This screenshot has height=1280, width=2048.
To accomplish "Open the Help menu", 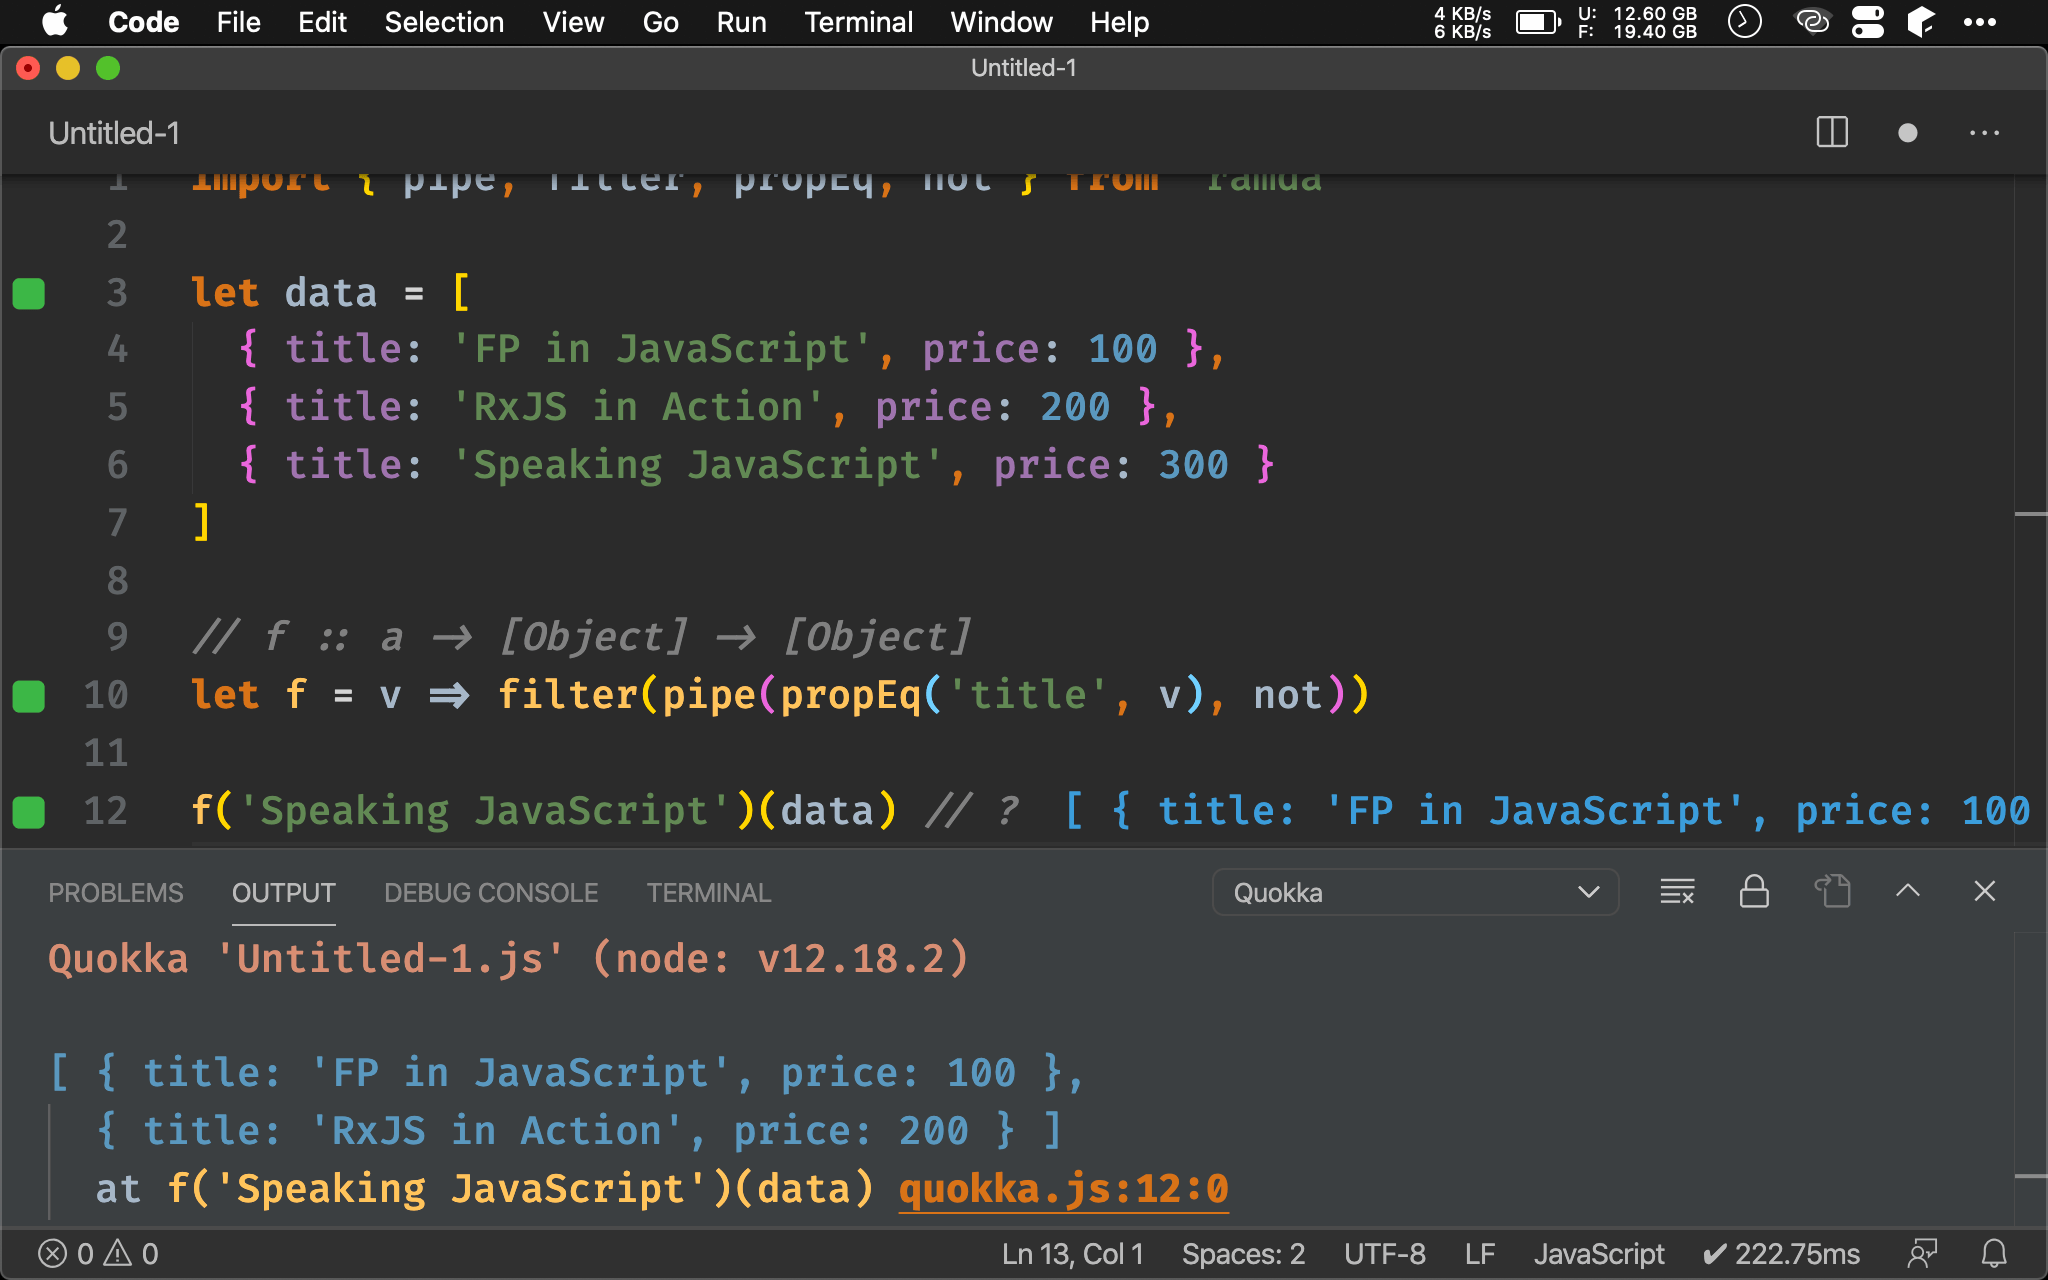I will tap(1119, 22).
